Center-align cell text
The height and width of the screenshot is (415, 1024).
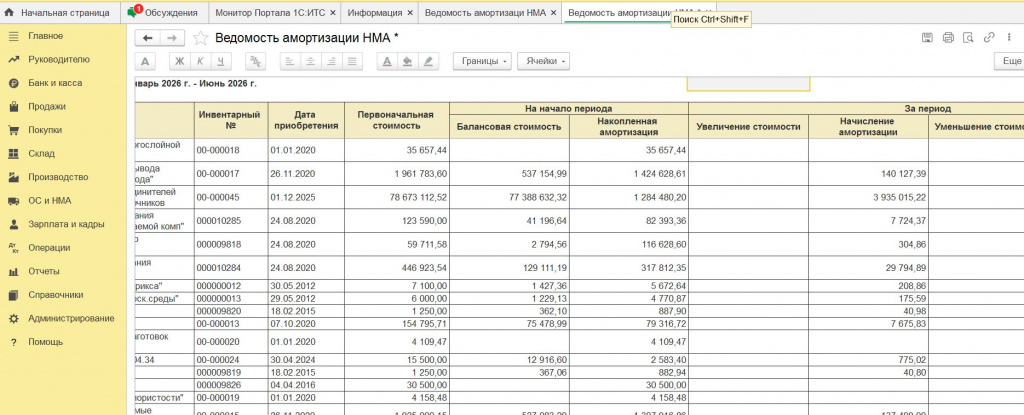click(x=311, y=61)
